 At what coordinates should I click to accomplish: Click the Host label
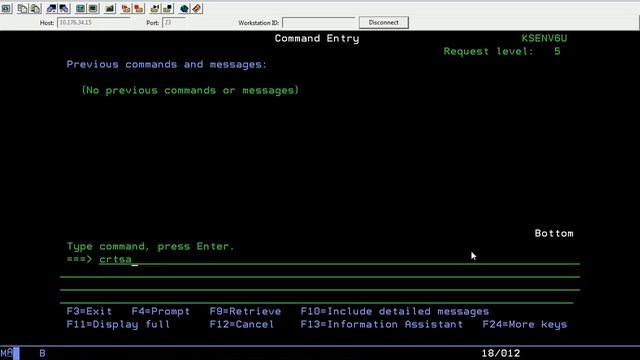(x=47, y=23)
